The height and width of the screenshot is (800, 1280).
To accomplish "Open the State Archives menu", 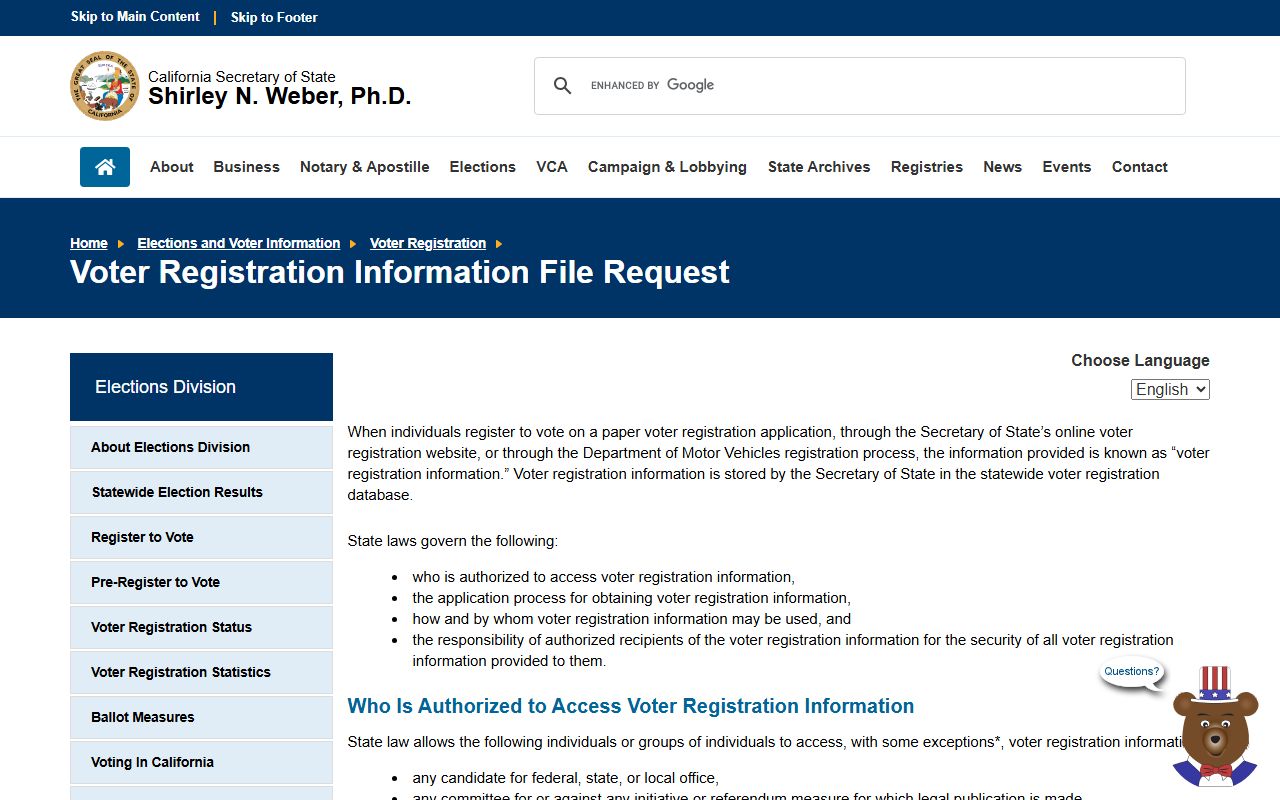I will pyautogui.click(x=819, y=167).
